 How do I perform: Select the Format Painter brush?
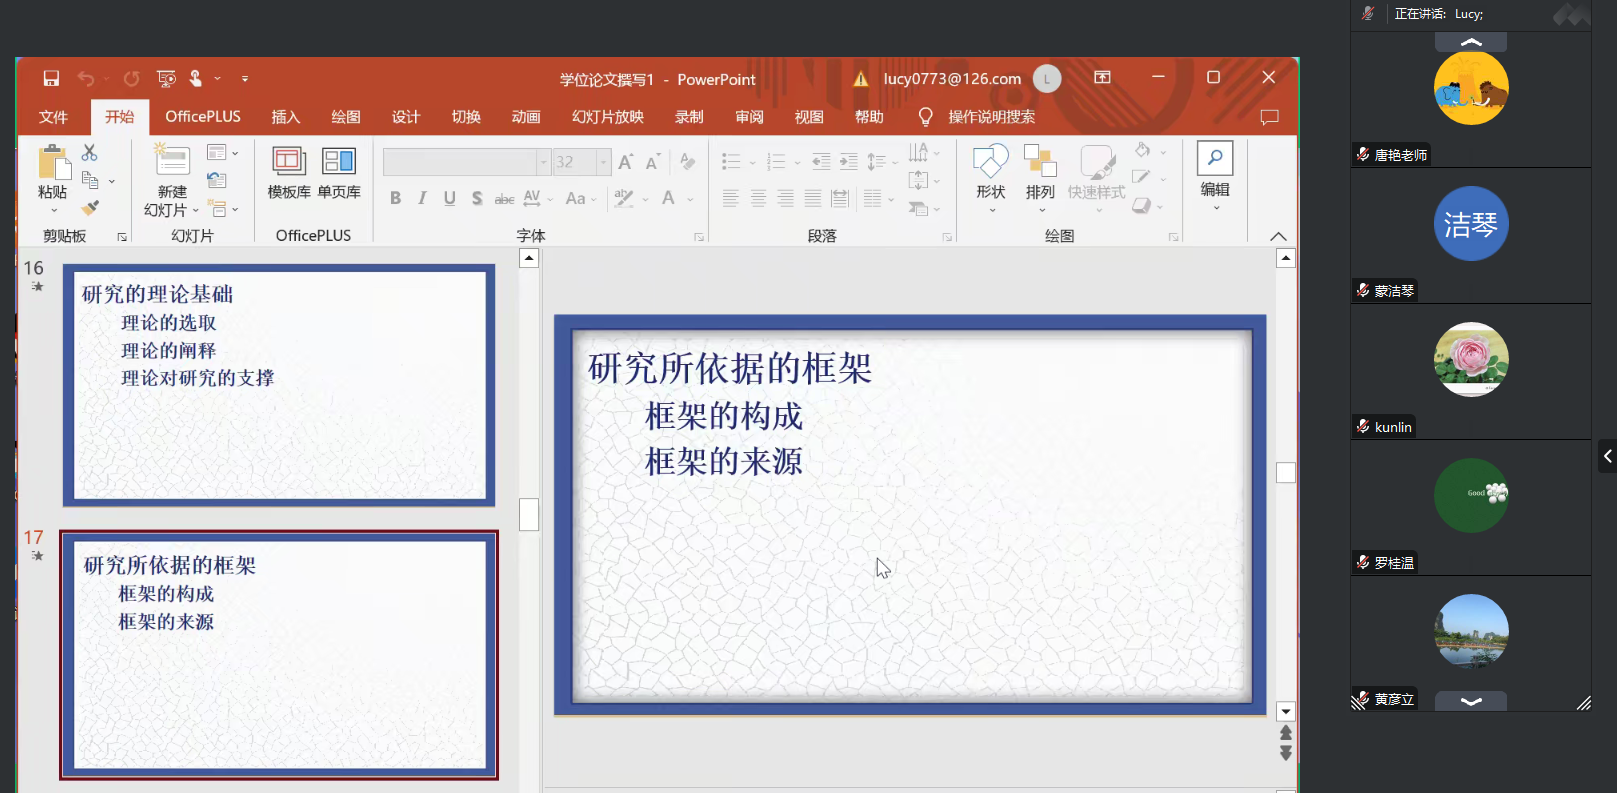click(90, 208)
